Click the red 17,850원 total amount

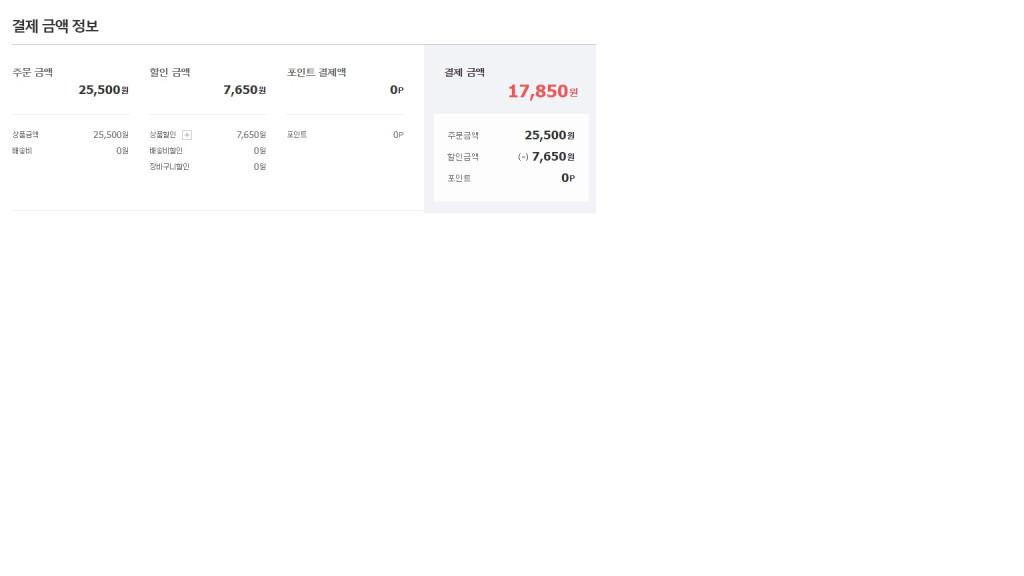pos(542,92)
